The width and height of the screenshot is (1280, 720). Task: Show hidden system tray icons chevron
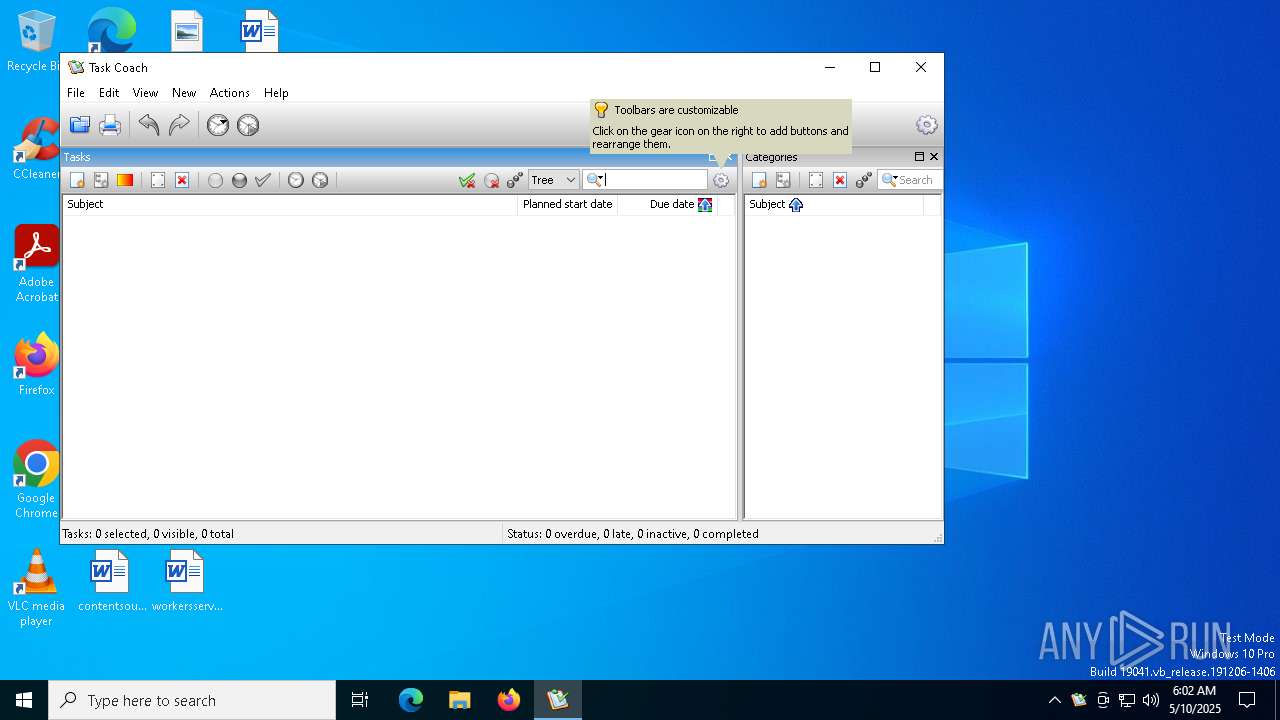1054,700
